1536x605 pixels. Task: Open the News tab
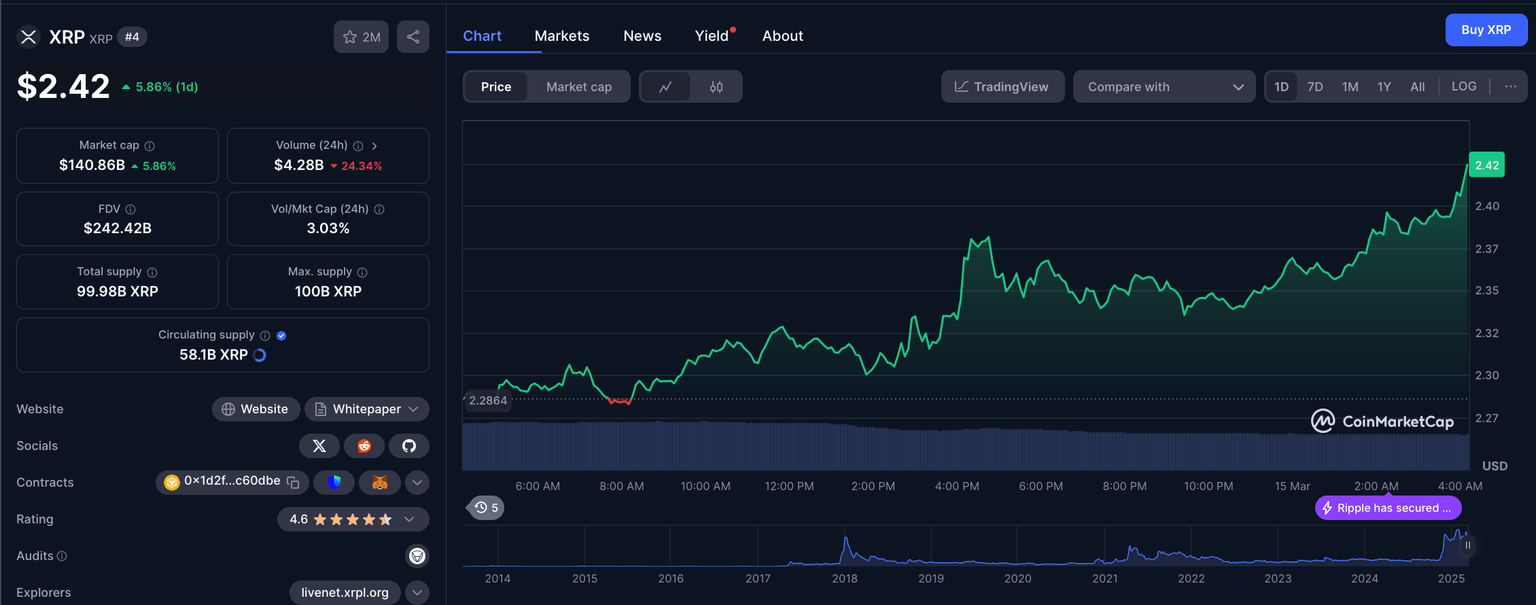[x=641, y=35]
